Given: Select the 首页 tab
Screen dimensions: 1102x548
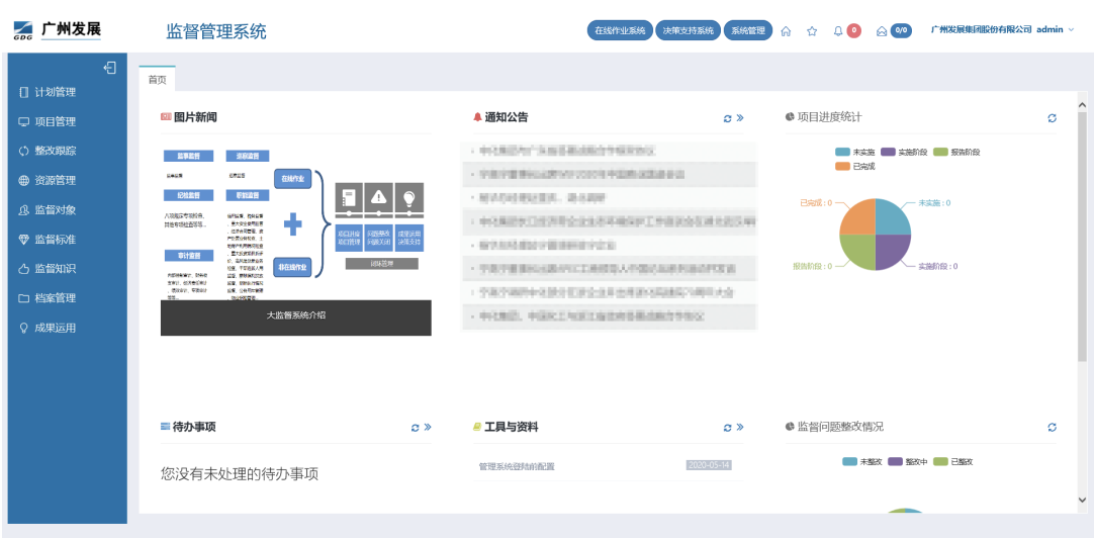Looking at the screenshot, I should point(157,80).
